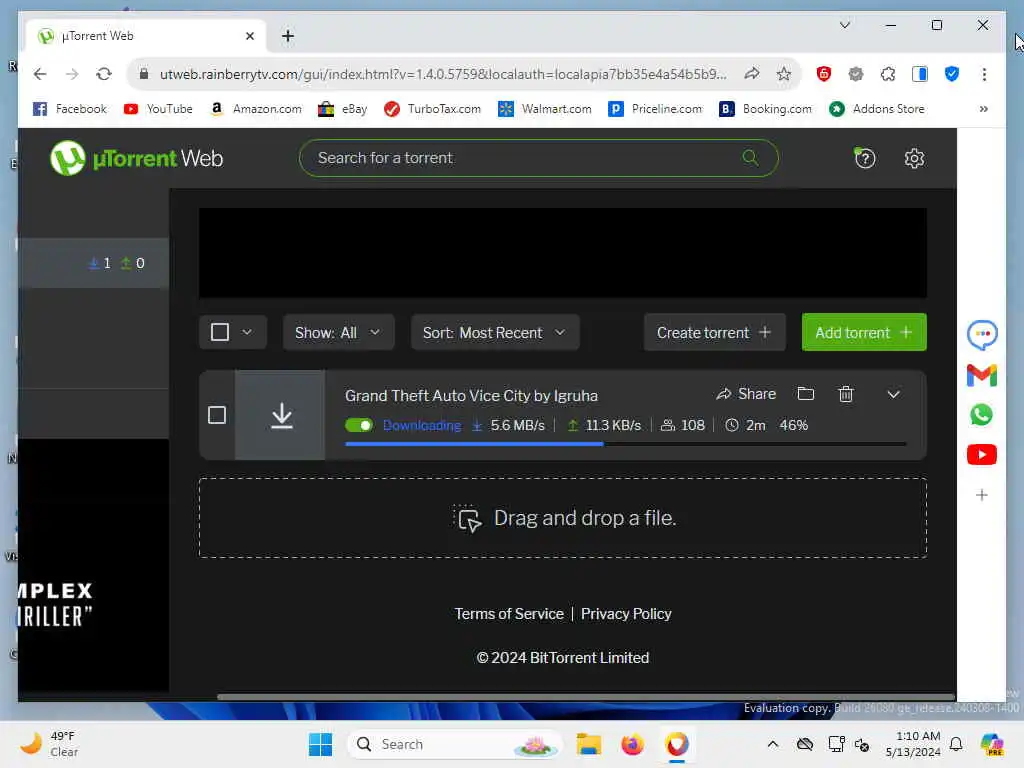Show more bookmarks with the double chevron
This screenshot has height=768, width=1024.
[x=984, y=109]
